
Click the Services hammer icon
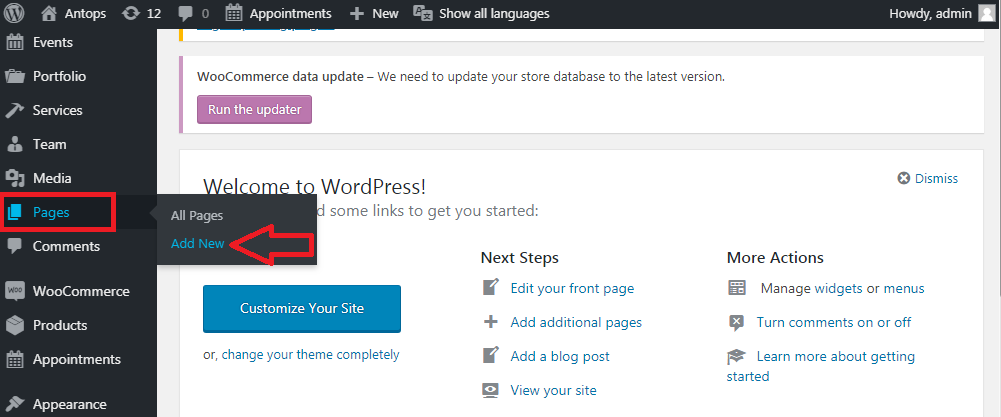[x=15, y=110]
